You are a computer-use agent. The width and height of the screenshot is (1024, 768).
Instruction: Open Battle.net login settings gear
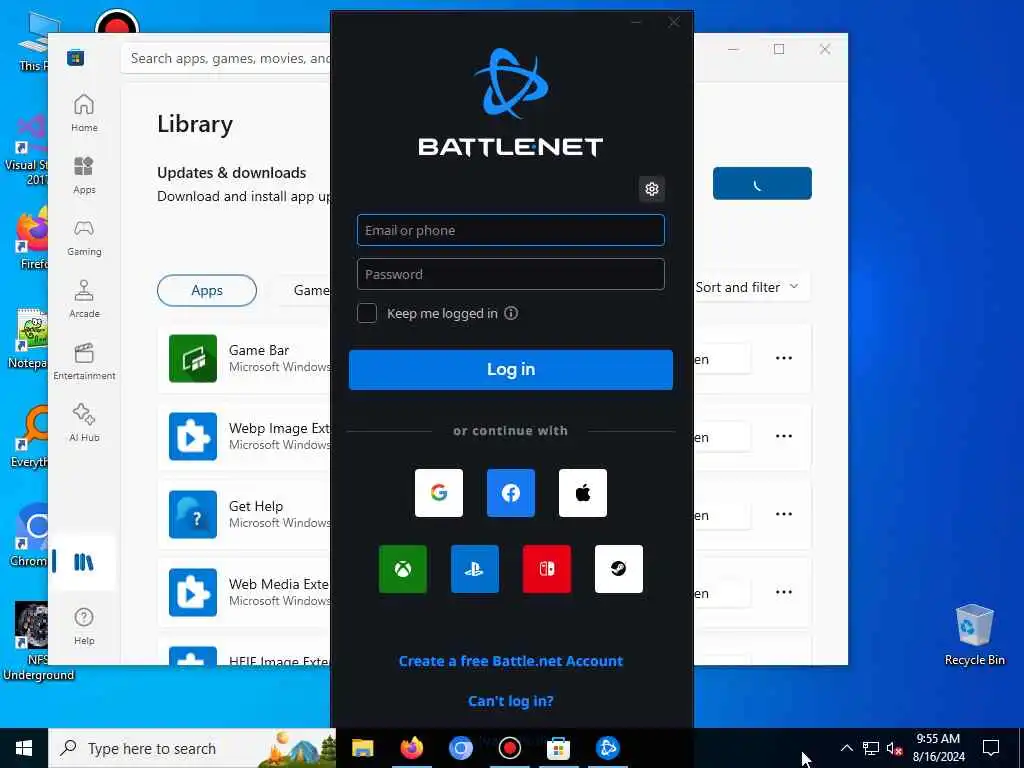651,189
